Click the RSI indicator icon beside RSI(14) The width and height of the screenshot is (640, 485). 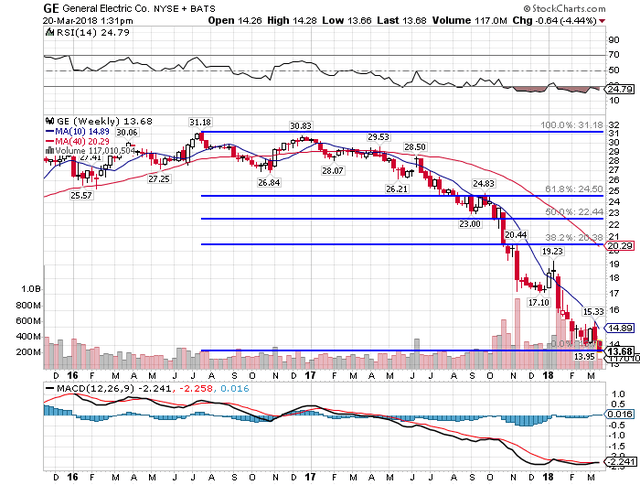(49, 32)
